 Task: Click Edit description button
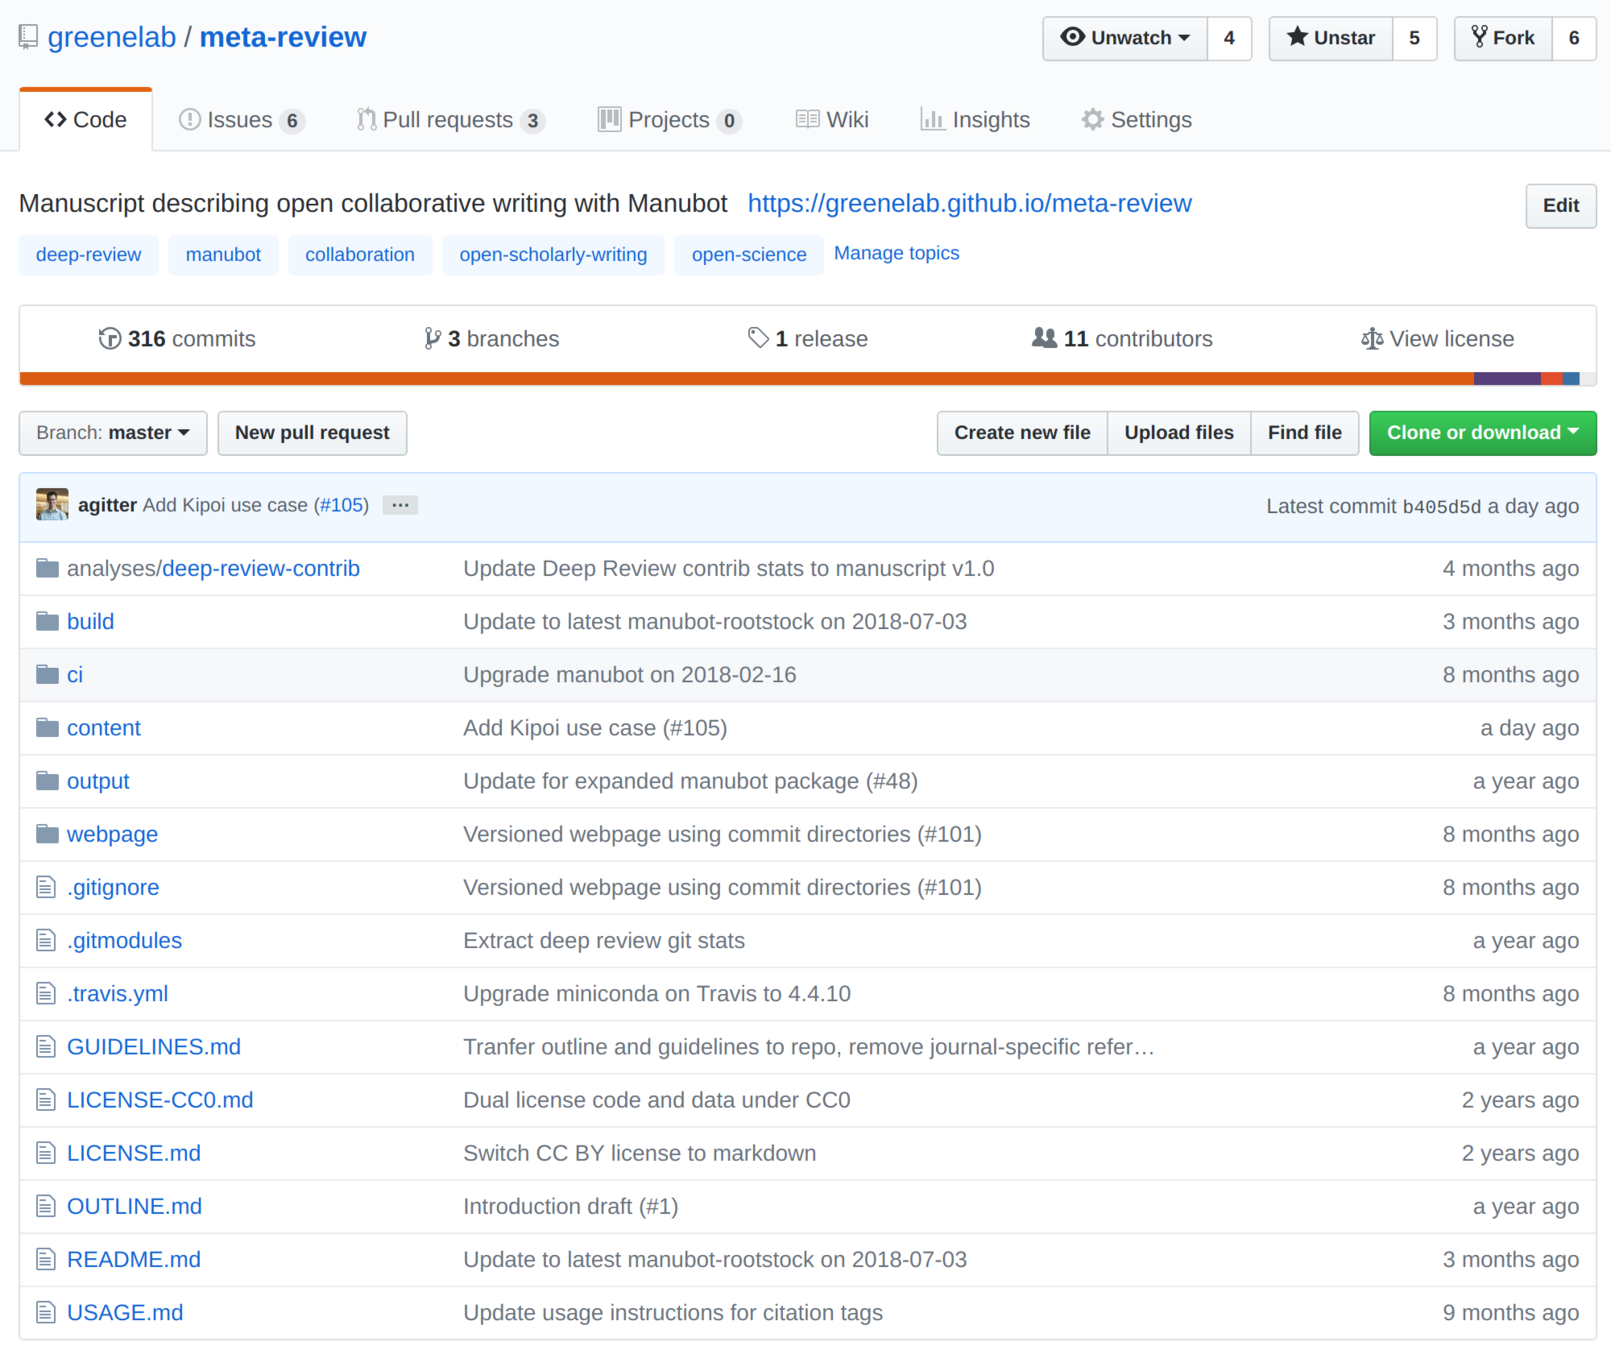click(x=1560, y=206)
